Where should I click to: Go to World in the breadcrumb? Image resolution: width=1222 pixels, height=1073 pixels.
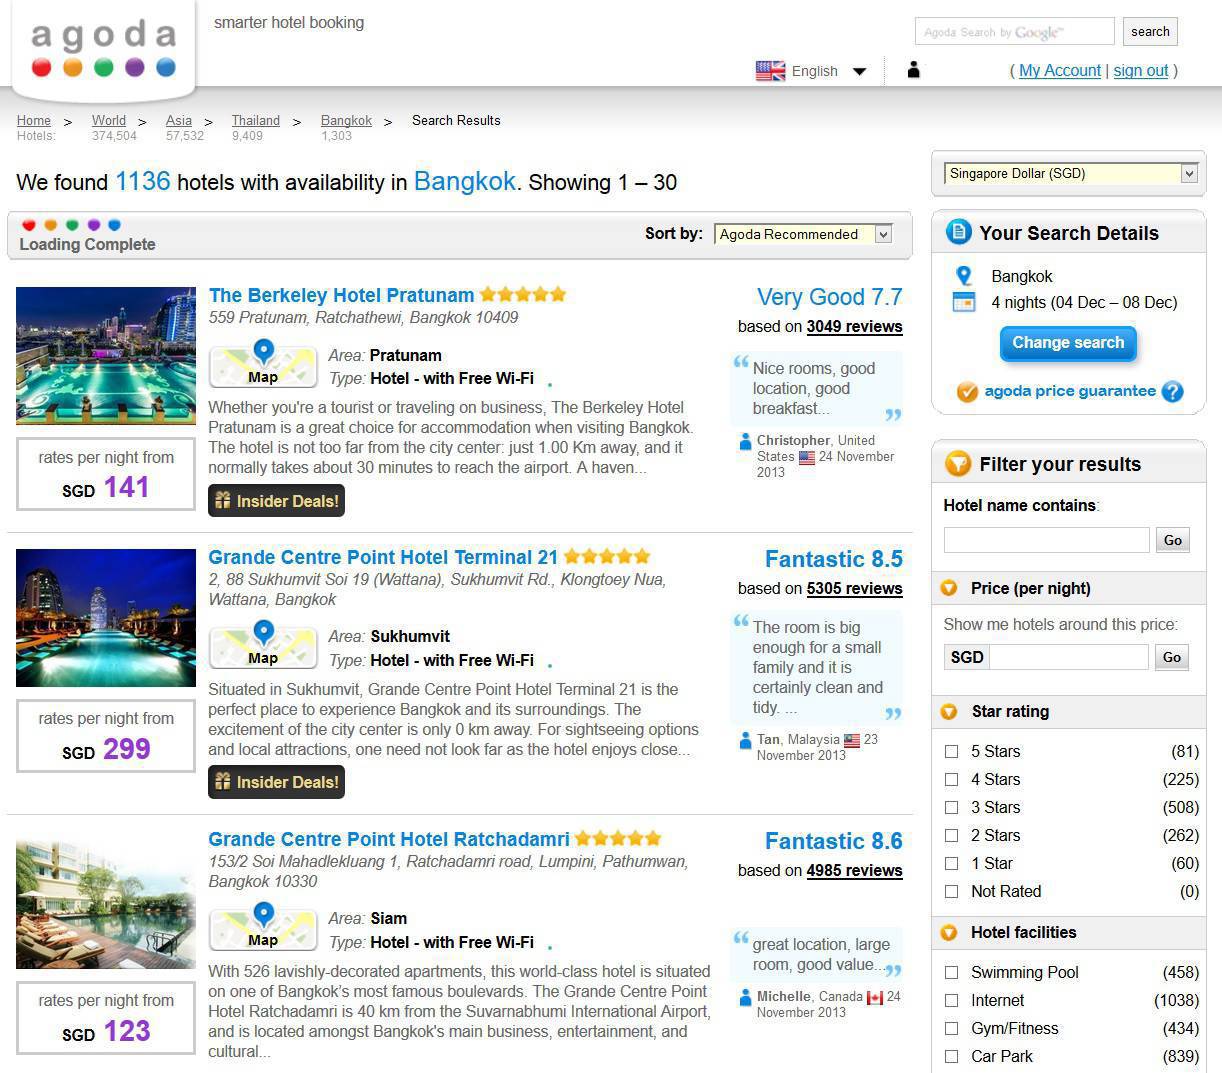[x=109, y=120]
